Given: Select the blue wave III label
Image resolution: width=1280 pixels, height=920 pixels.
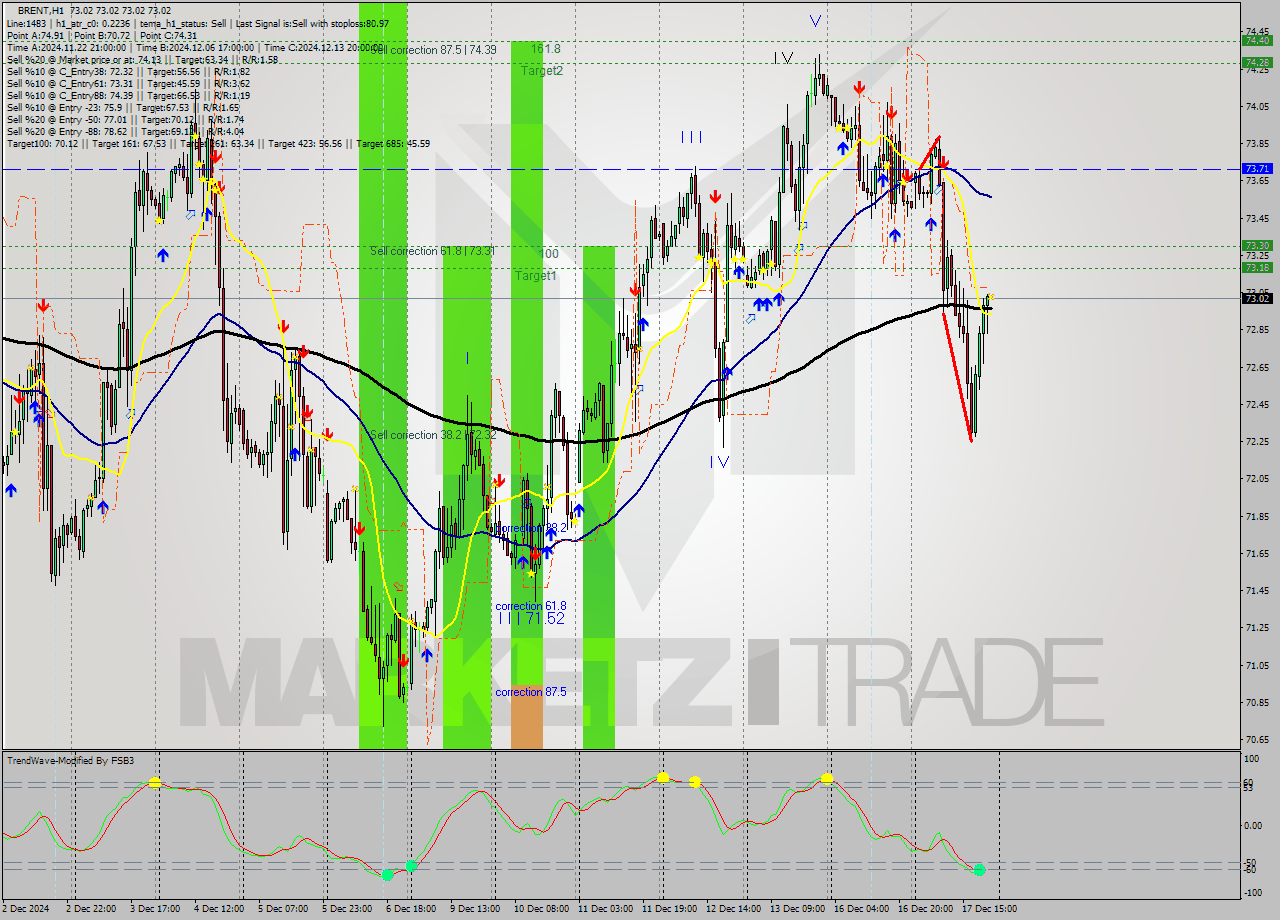Looking at the screenshot, I should [692, 137].
